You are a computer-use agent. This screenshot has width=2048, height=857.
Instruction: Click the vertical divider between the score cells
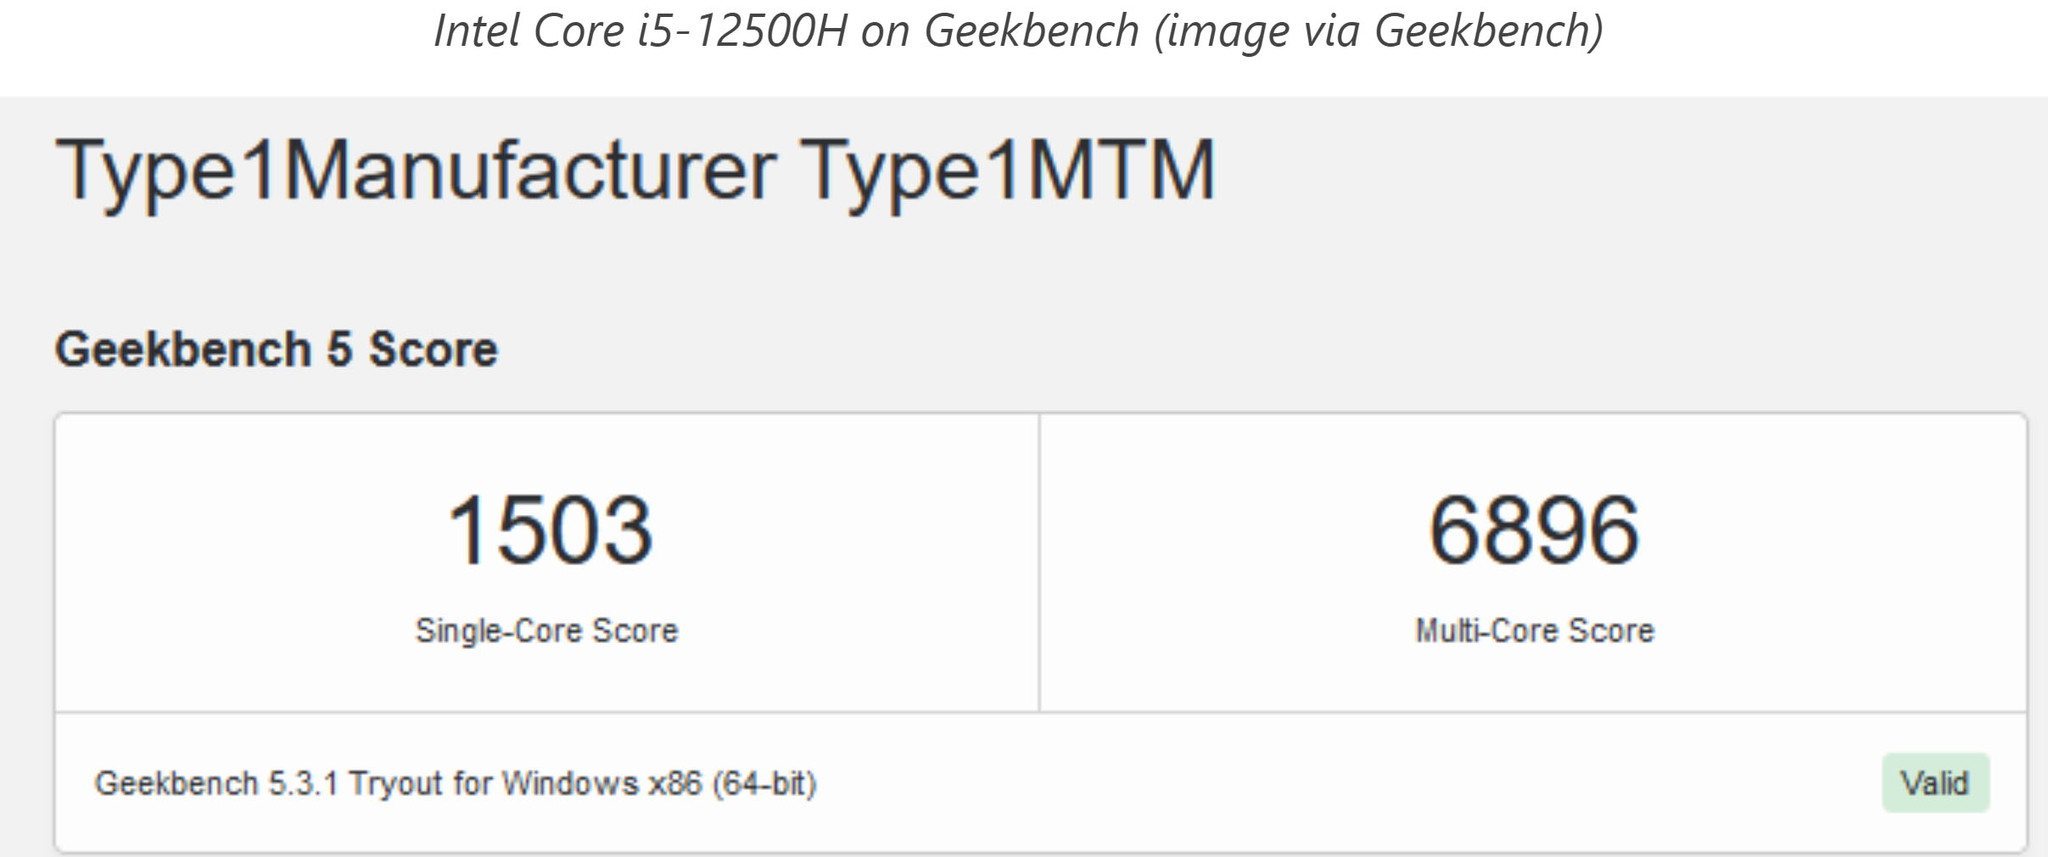coord(1039,562)
